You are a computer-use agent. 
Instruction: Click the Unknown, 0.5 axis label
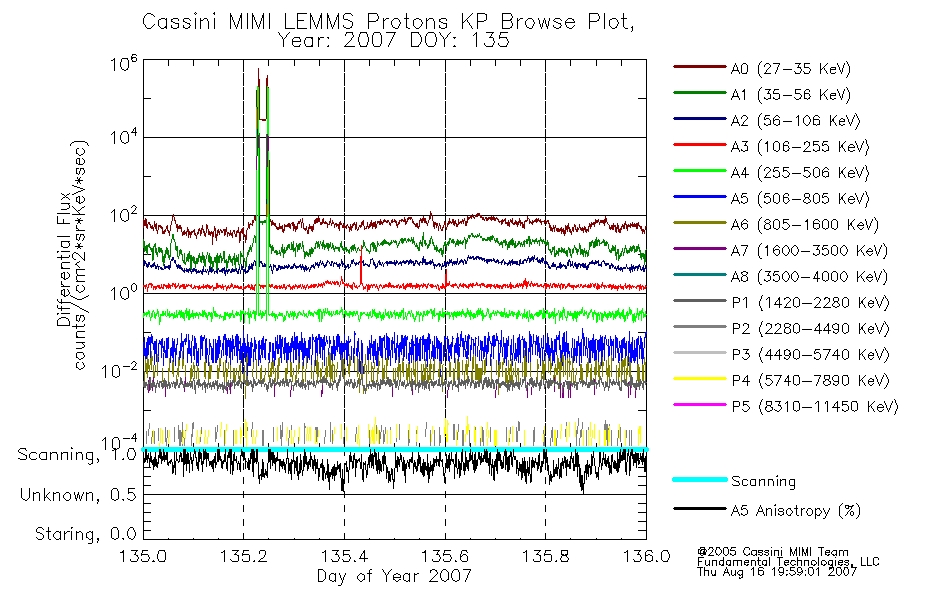click(78, 495)
